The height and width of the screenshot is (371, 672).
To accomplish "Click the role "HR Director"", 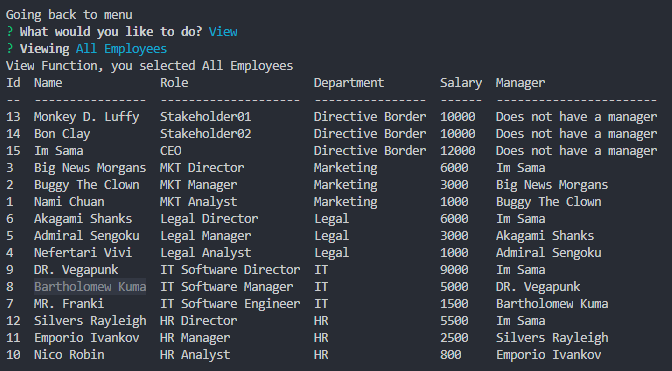I will point(198,321).
